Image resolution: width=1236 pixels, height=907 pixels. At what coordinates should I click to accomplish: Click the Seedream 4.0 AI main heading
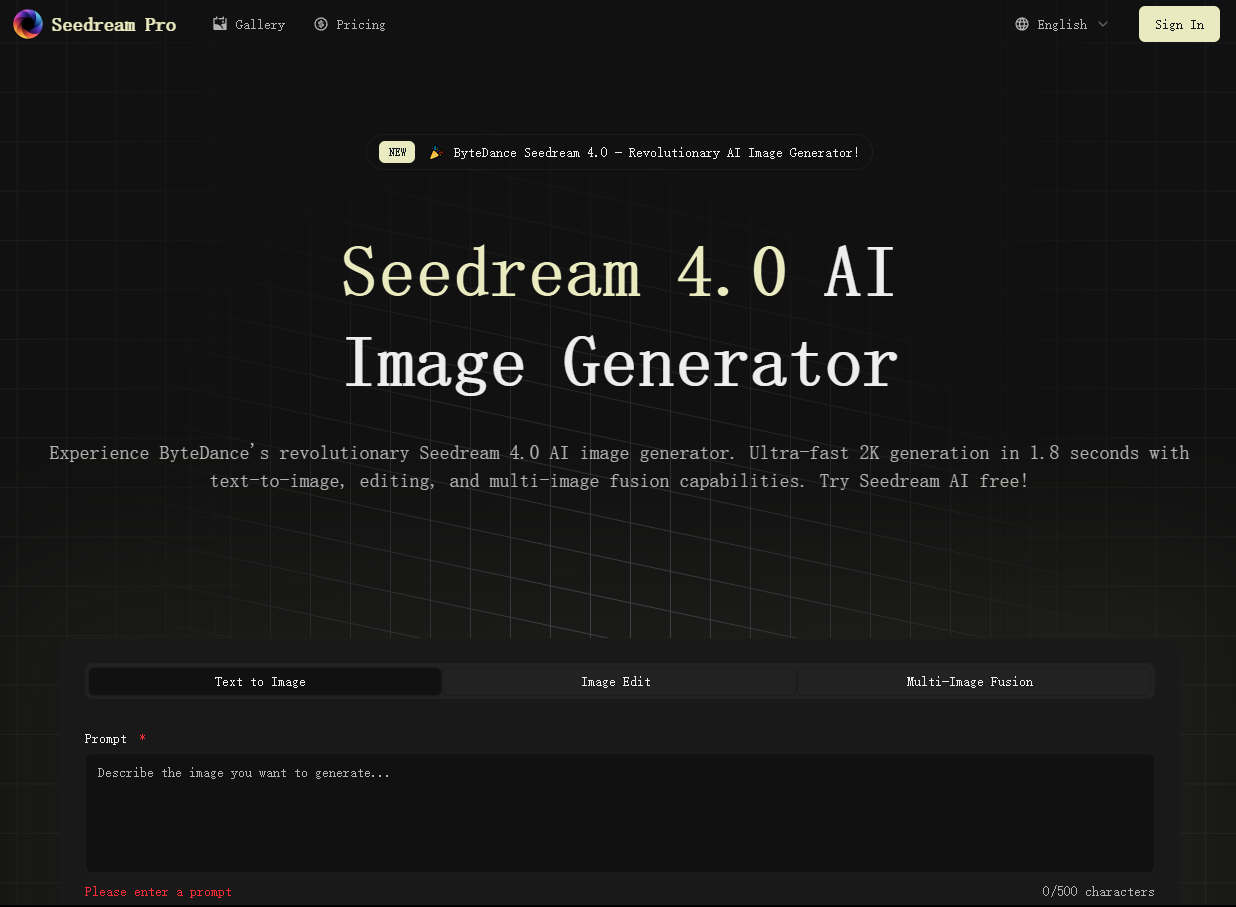click(x=618, y=272)
